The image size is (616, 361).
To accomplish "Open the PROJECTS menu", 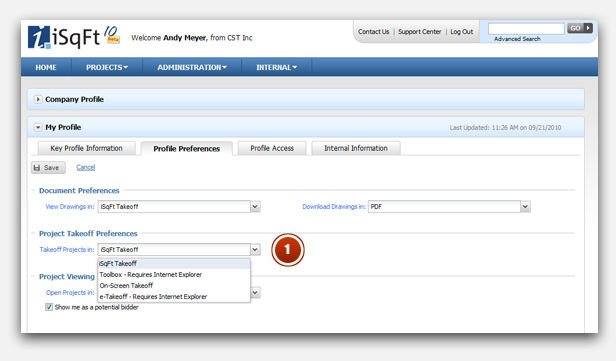I will (x=107, y=67).
